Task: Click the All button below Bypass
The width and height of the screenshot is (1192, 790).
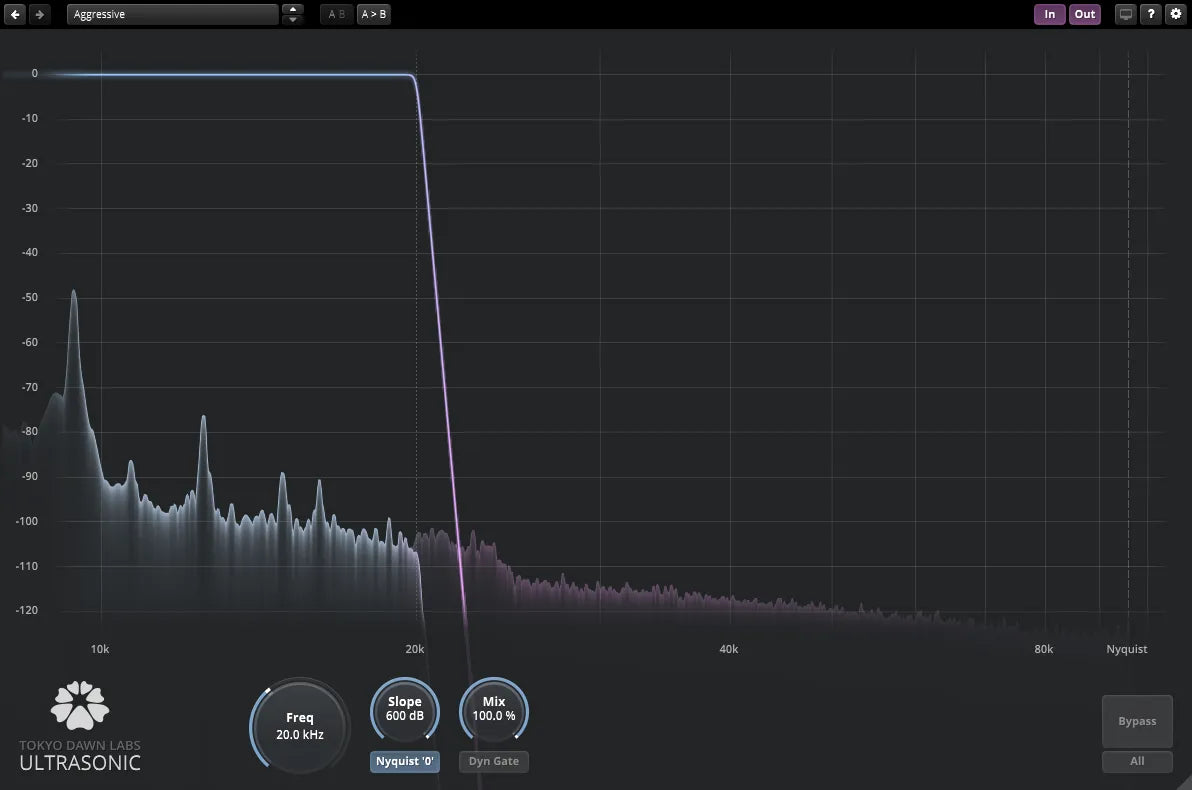Action: 1137,761
